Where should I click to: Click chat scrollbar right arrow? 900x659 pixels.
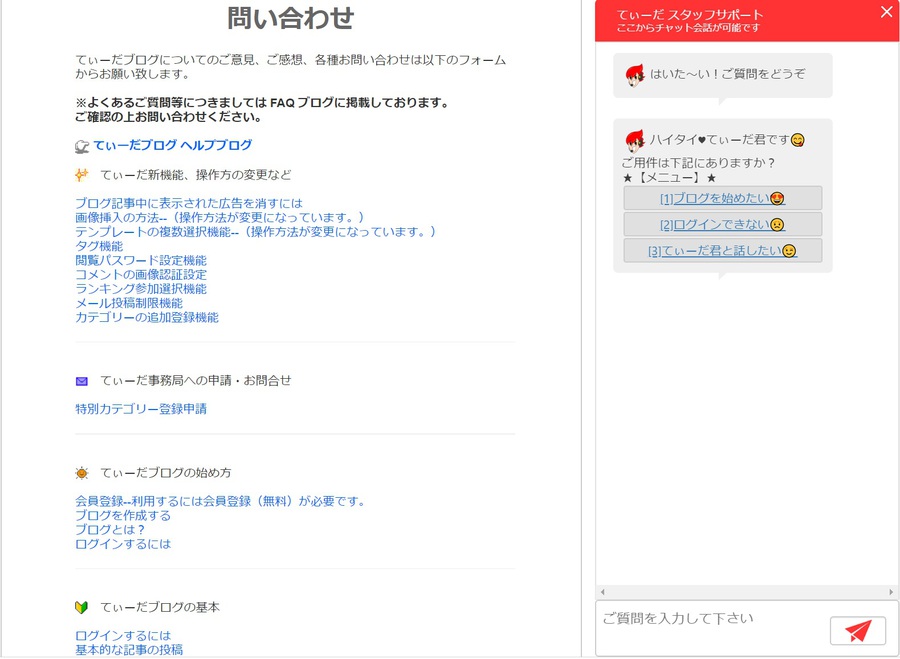coord(891,592)
